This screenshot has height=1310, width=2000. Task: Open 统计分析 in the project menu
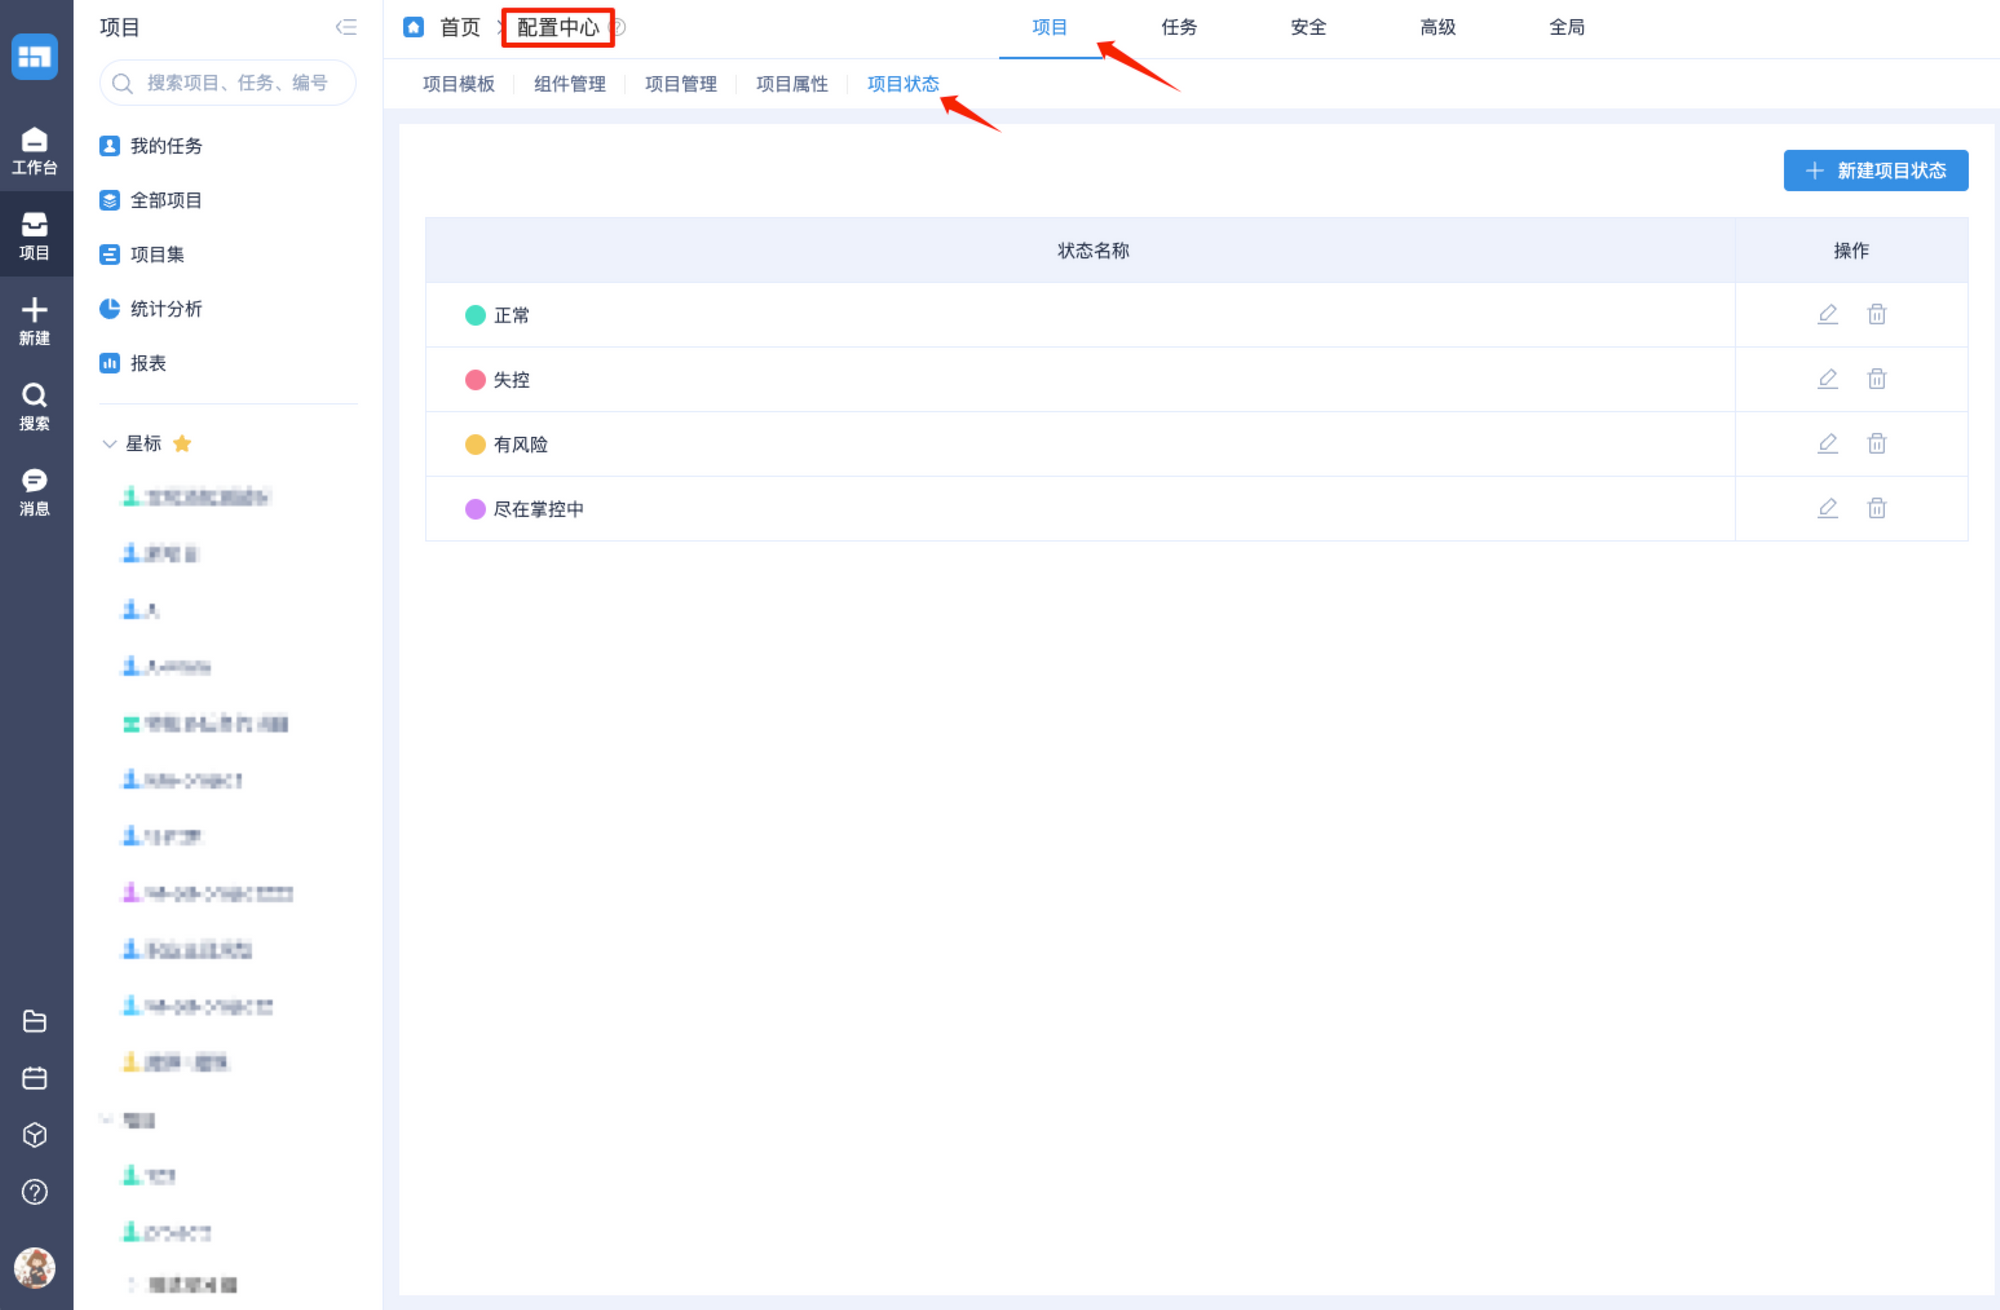(x=166, y=309)
